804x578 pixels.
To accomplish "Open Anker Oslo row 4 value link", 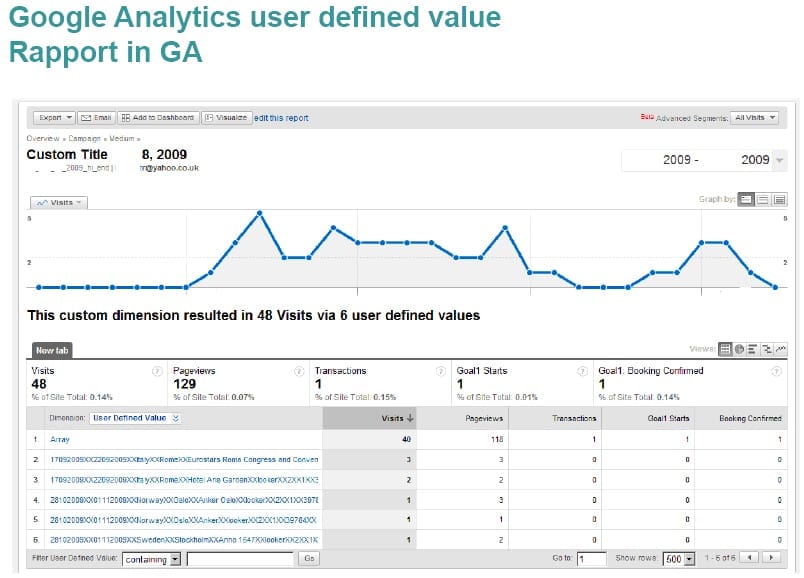I will pos(184,500).
